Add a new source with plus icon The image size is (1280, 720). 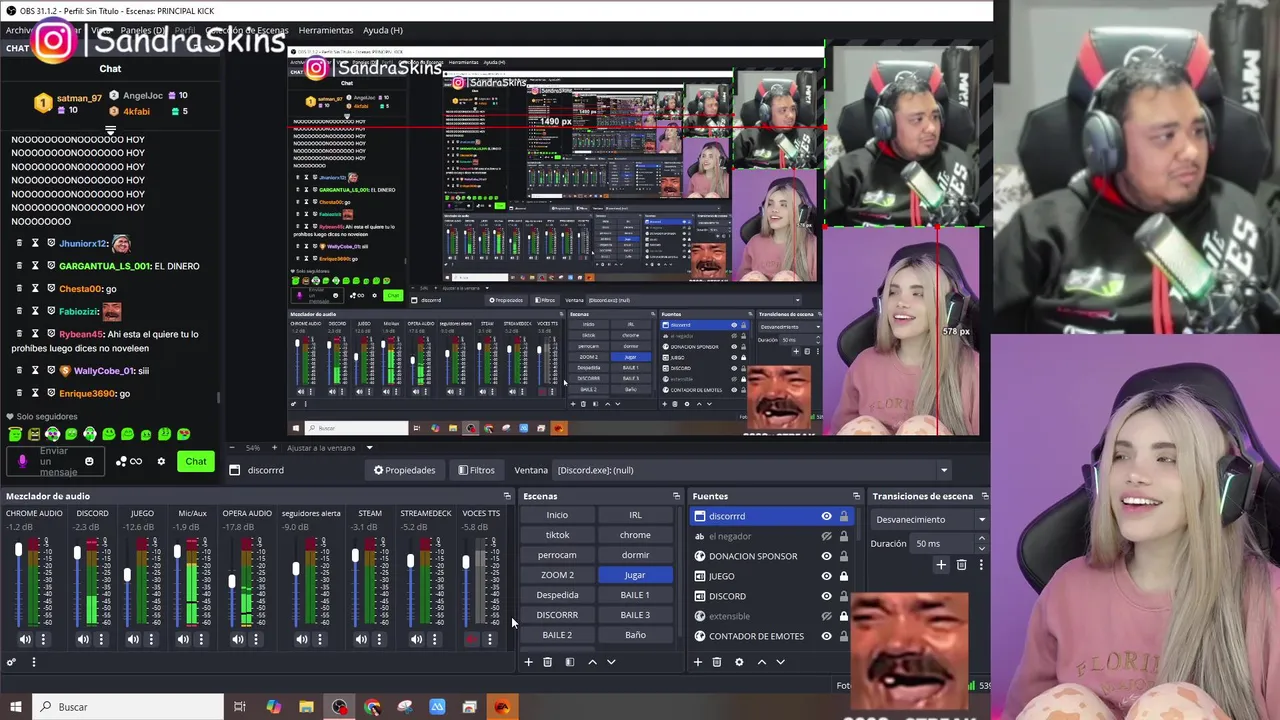click(x=698, y=662)
